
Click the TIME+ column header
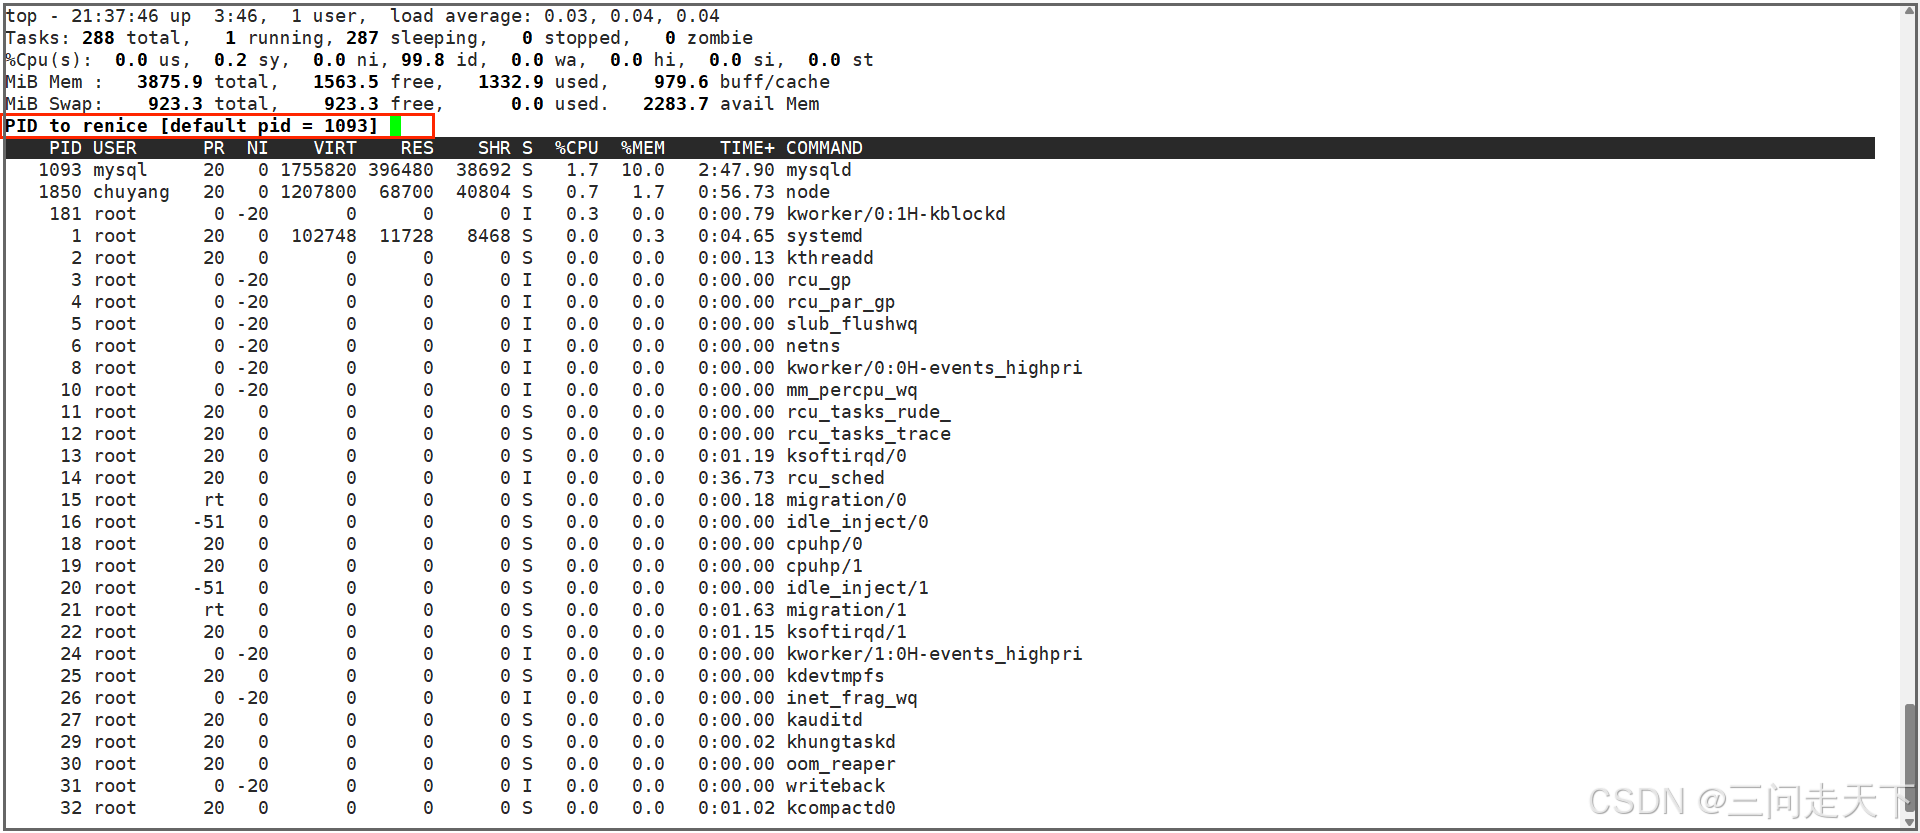coord(747,148)
